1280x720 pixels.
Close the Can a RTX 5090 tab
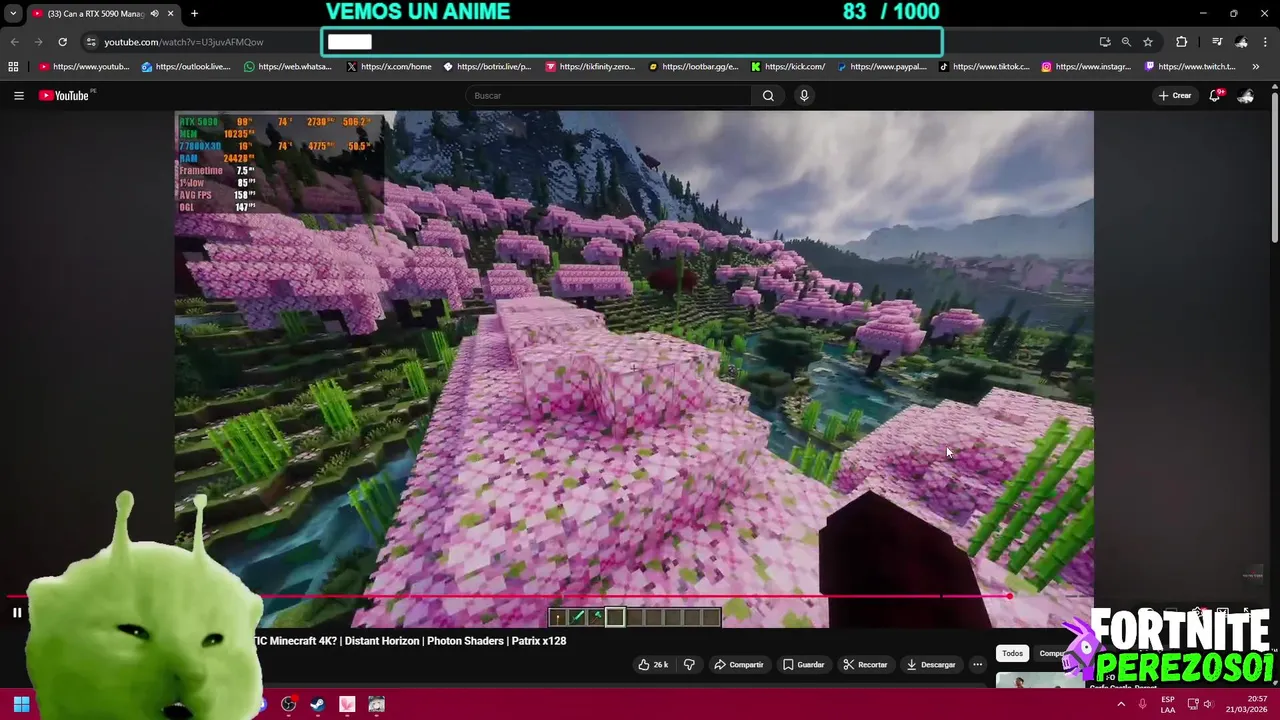[171, 13]
